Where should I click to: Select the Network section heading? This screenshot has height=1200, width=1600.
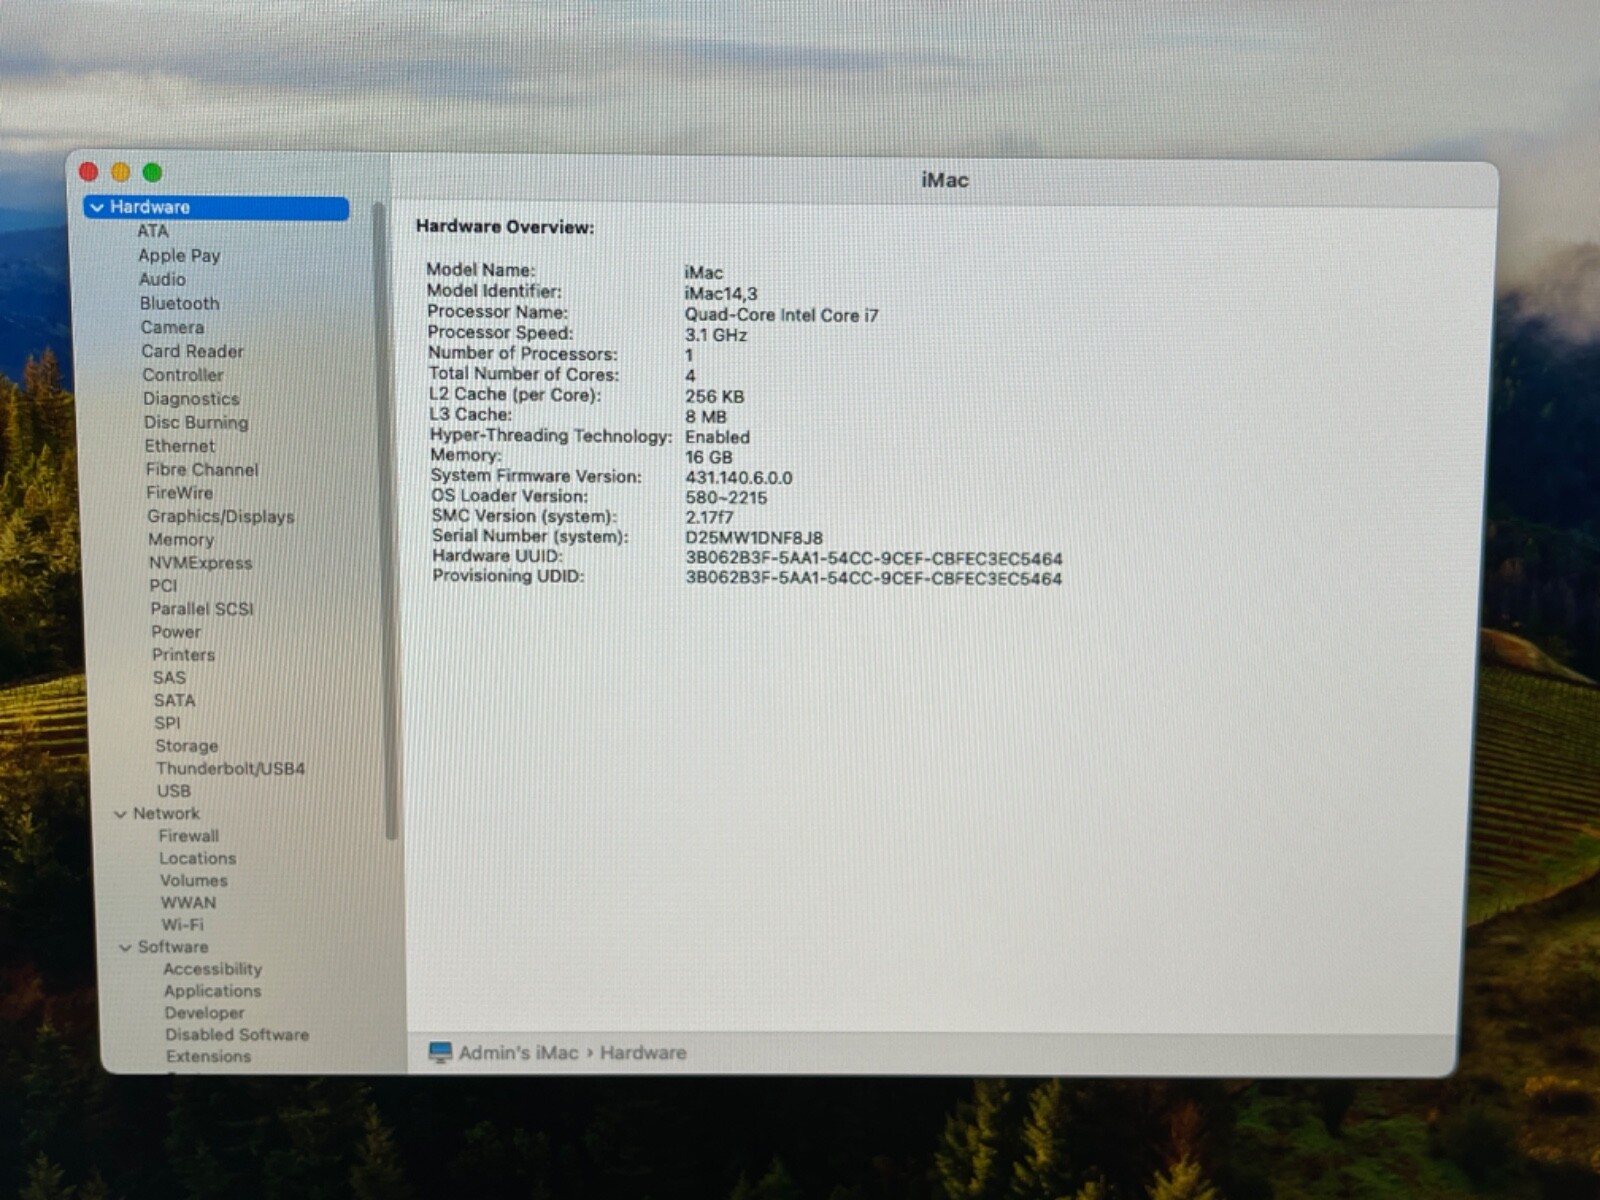point(166,813)
